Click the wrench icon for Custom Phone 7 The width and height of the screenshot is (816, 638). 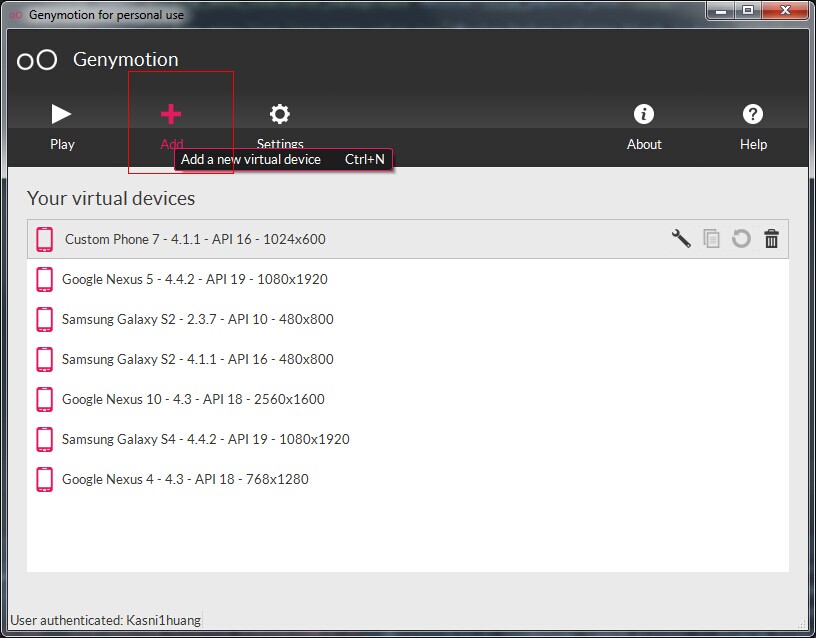click(681, 239)
